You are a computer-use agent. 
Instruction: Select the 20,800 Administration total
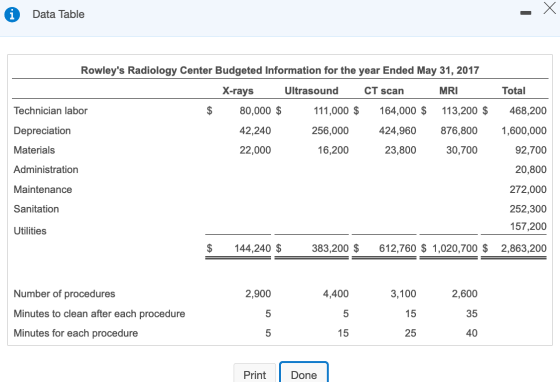coord(531,170)
